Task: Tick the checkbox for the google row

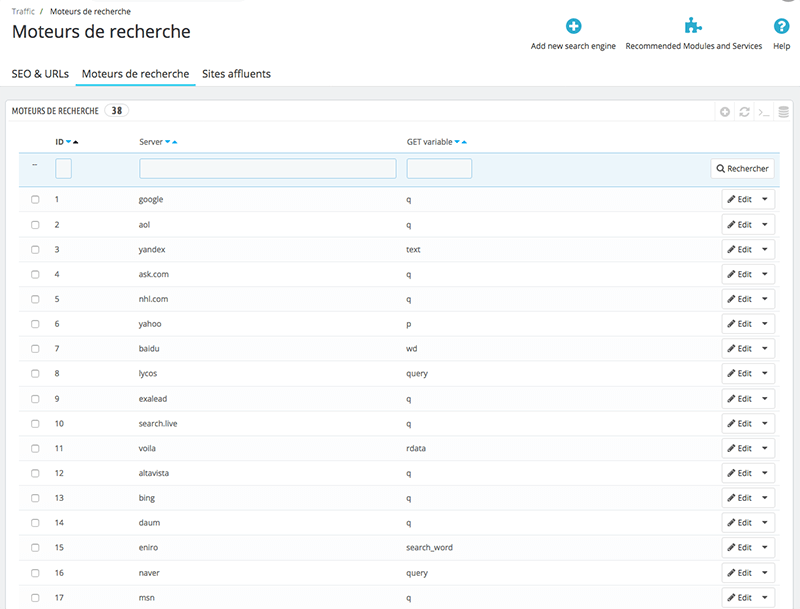Action: coord(35,200)
